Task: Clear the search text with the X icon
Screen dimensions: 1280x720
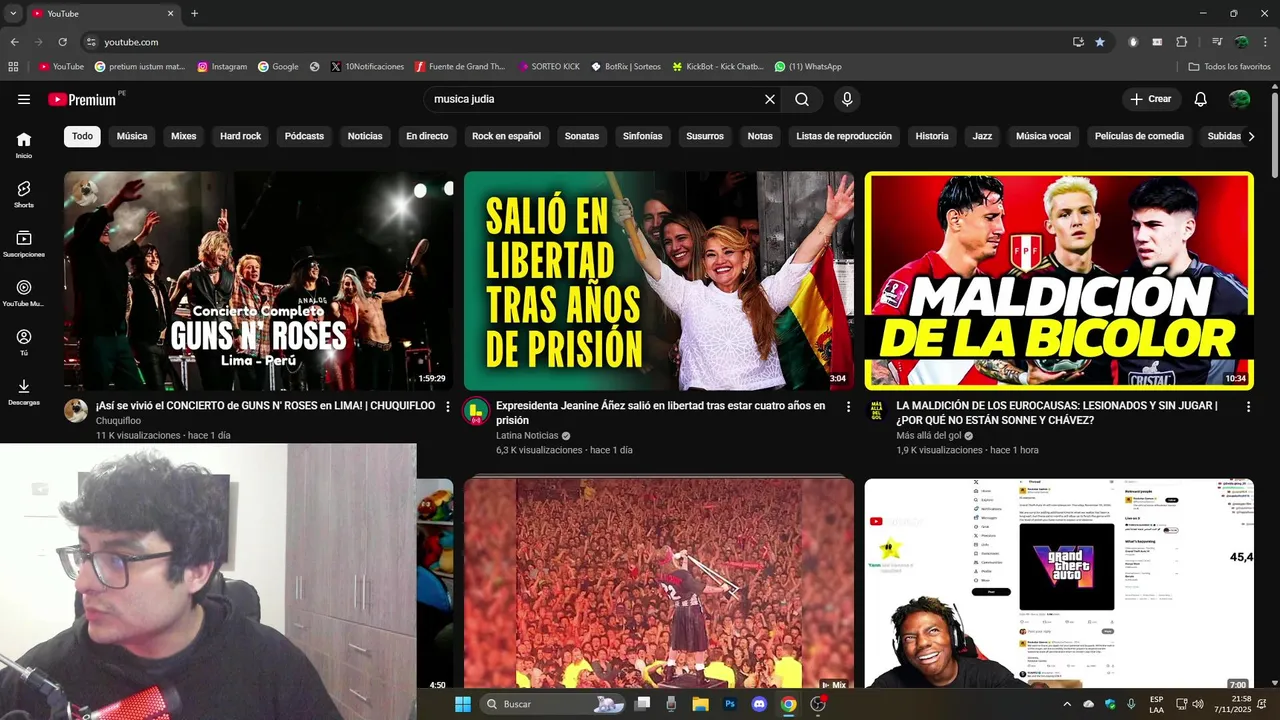Action: (x=770, y=99)
